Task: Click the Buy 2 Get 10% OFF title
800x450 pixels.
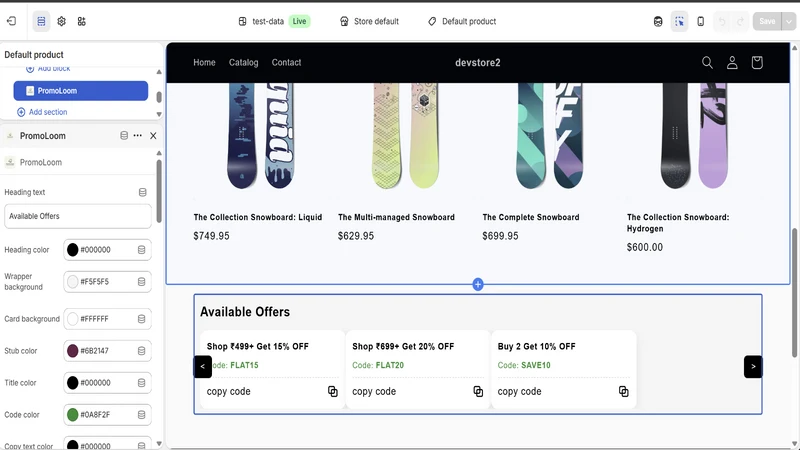Action: point(536,346)
